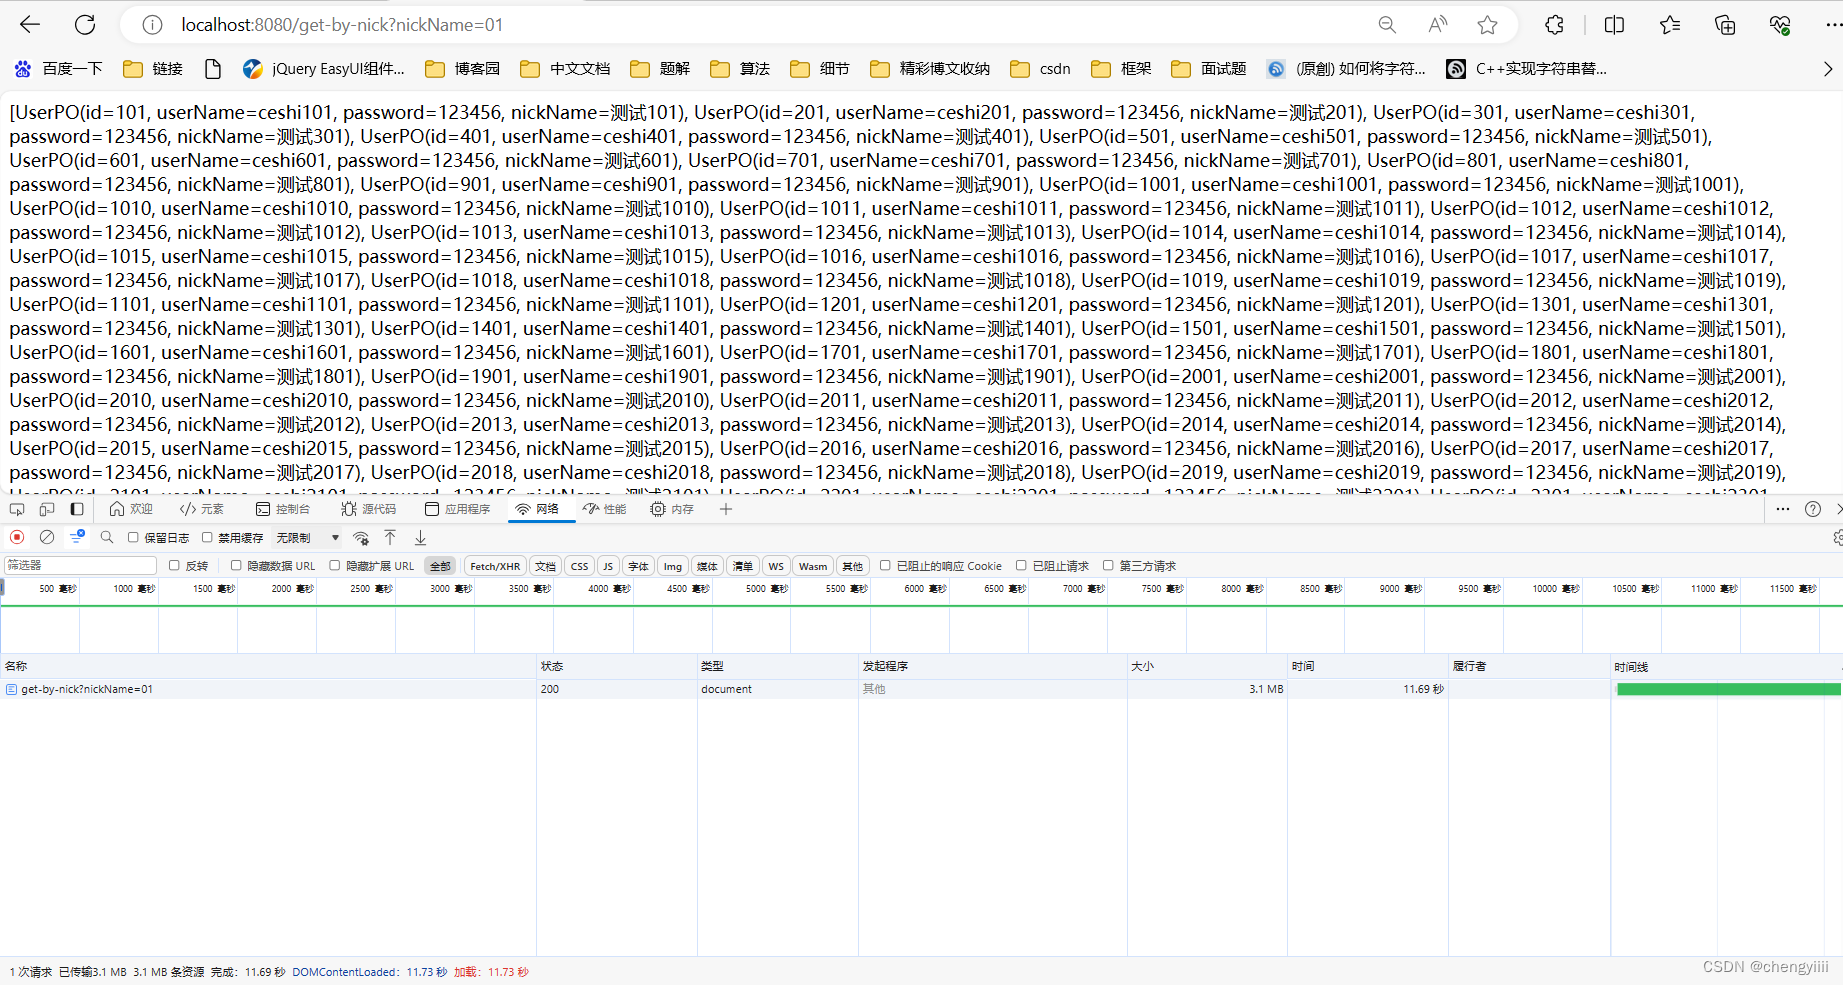This screenshot has height=985, width=1843.
Task: Open network conditions wifi-gear icon
Action: [361, 538]
